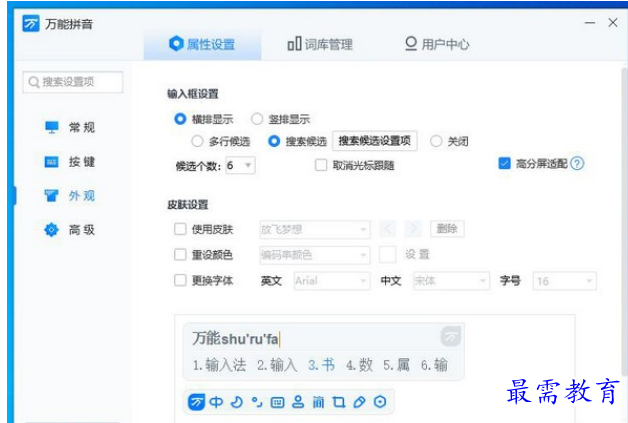
Task: Click the 常规 monitor icon in the sidebar
Action: point(52,127)
